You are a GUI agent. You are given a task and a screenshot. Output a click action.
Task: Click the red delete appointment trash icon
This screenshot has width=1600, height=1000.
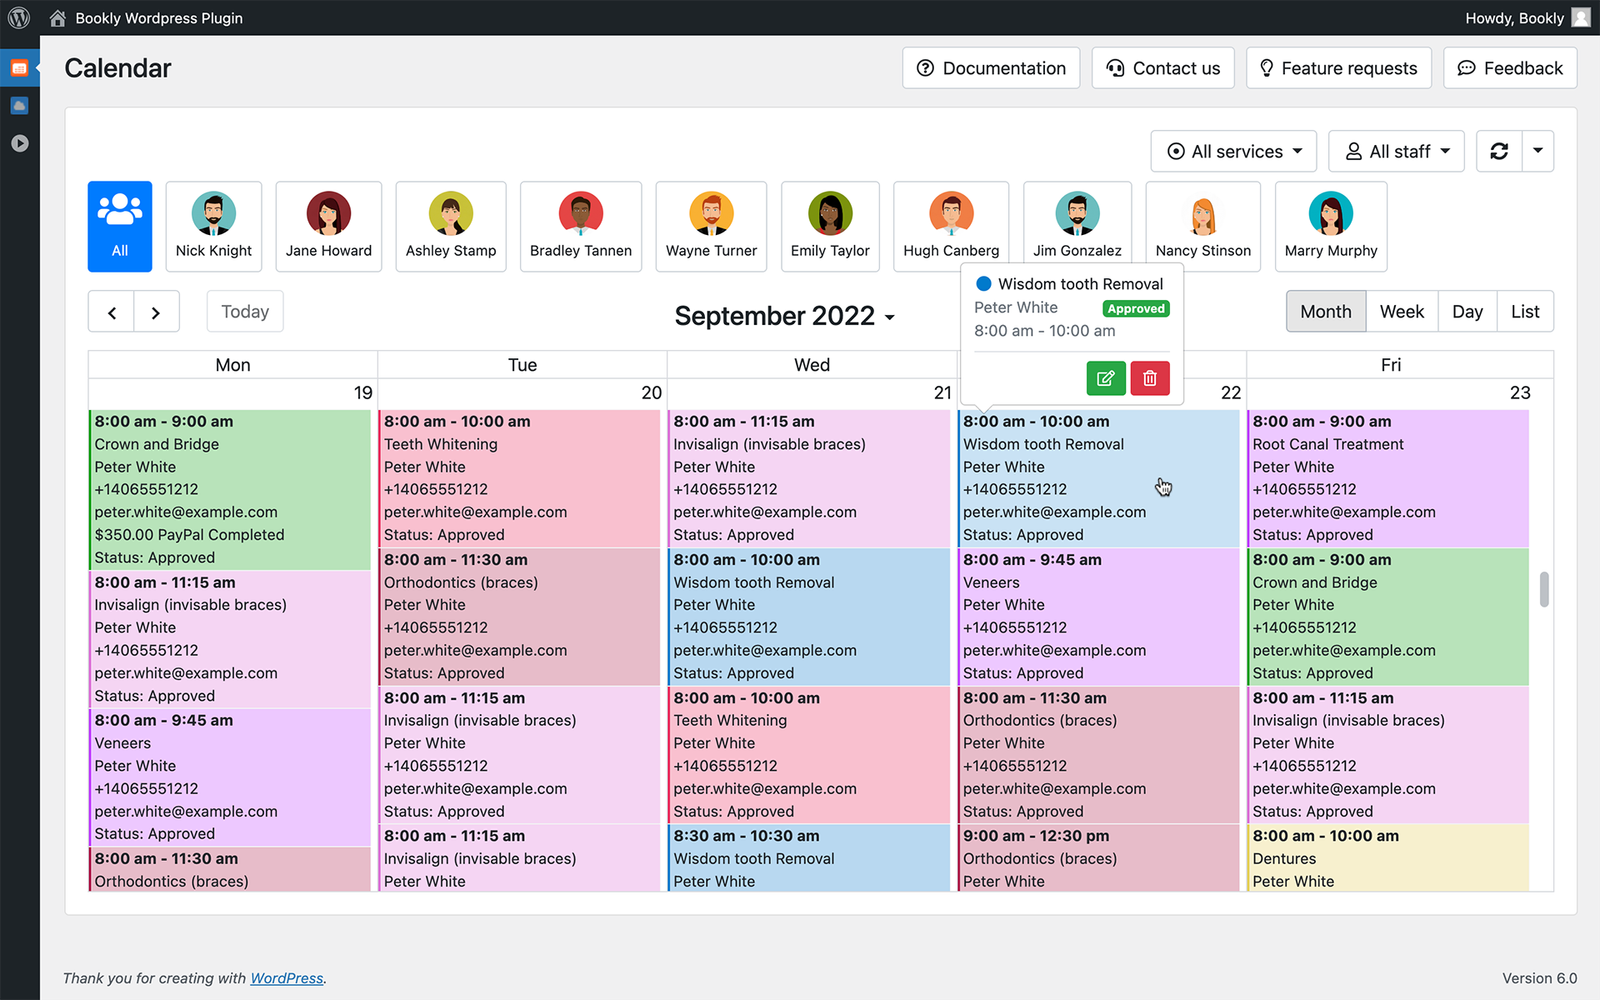coord(1150,378)
